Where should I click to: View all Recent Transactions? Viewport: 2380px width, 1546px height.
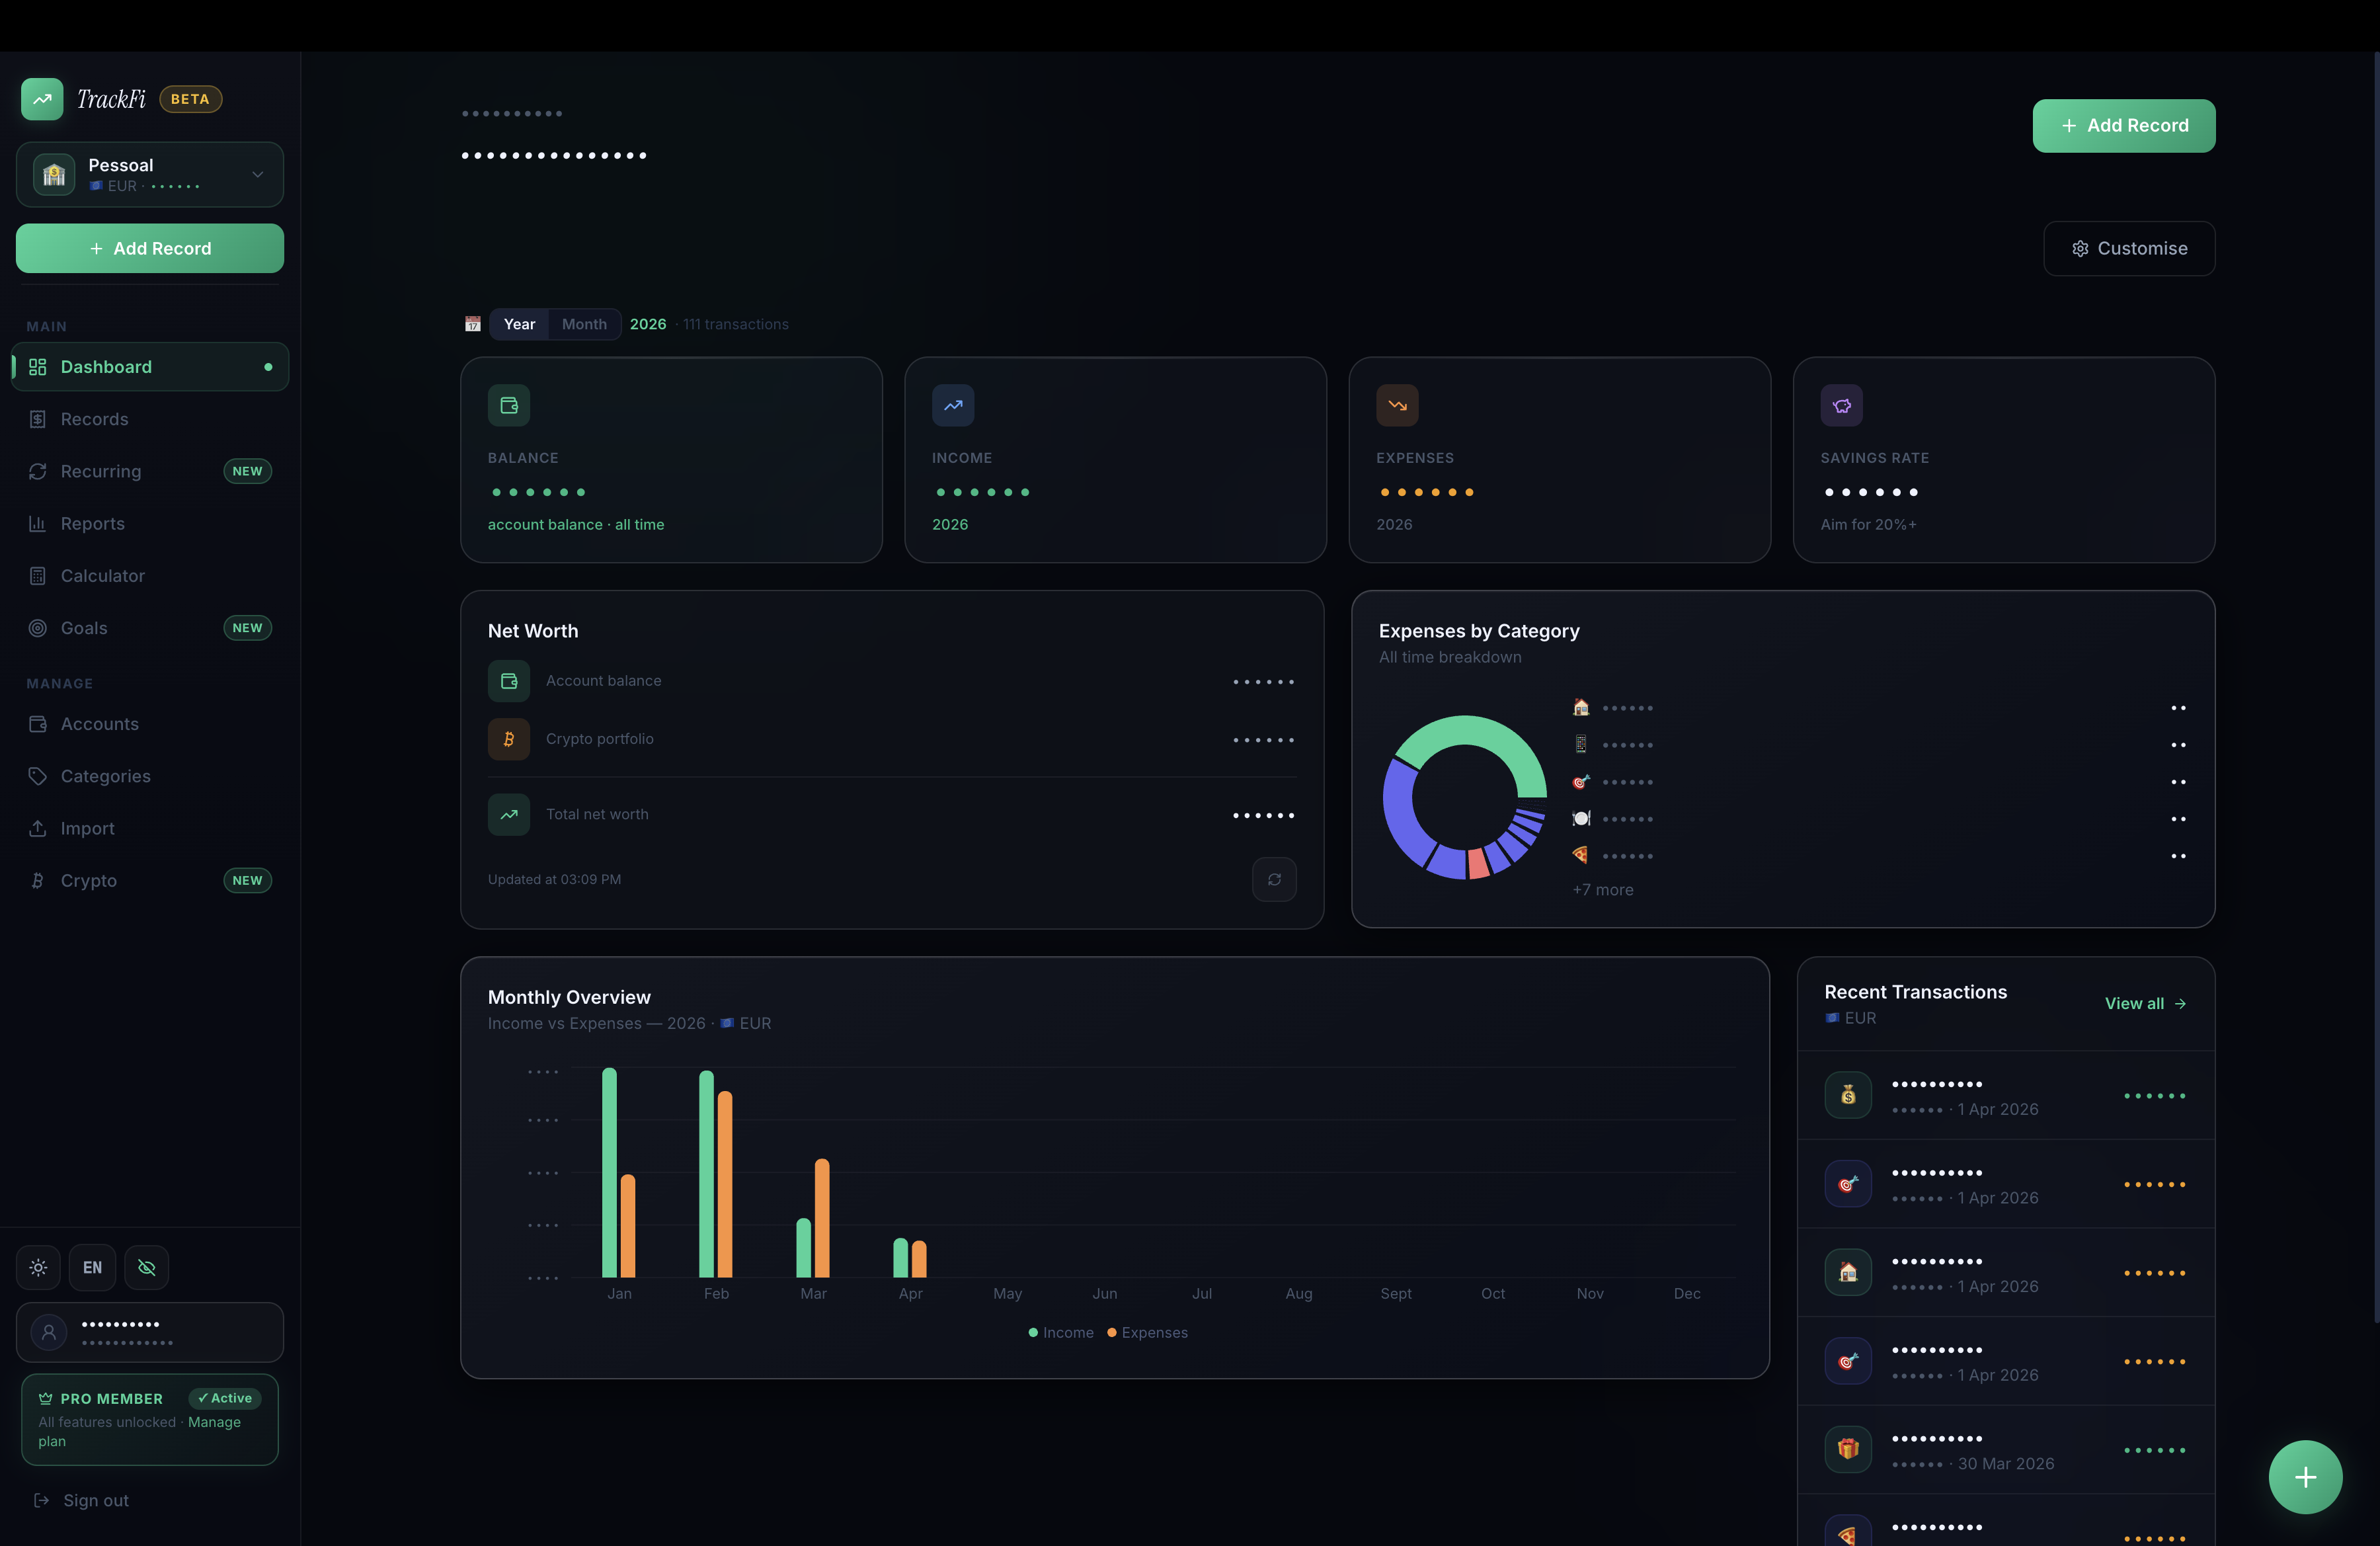2144,1003
